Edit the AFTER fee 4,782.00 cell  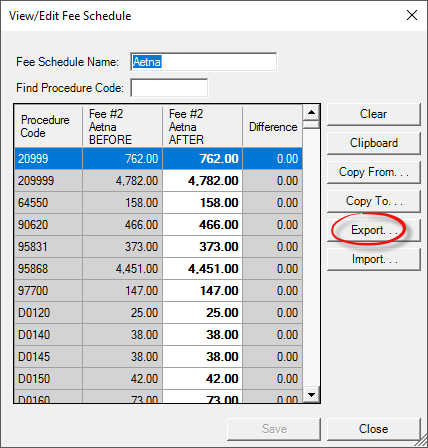click(x=203, y=181)
